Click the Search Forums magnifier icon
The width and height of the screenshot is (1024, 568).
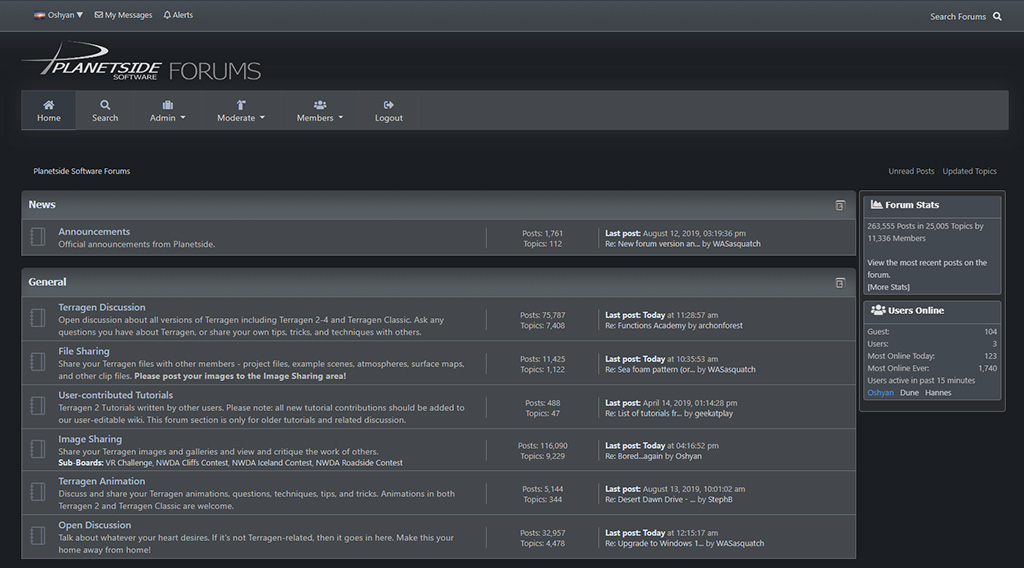click(997, 16)
